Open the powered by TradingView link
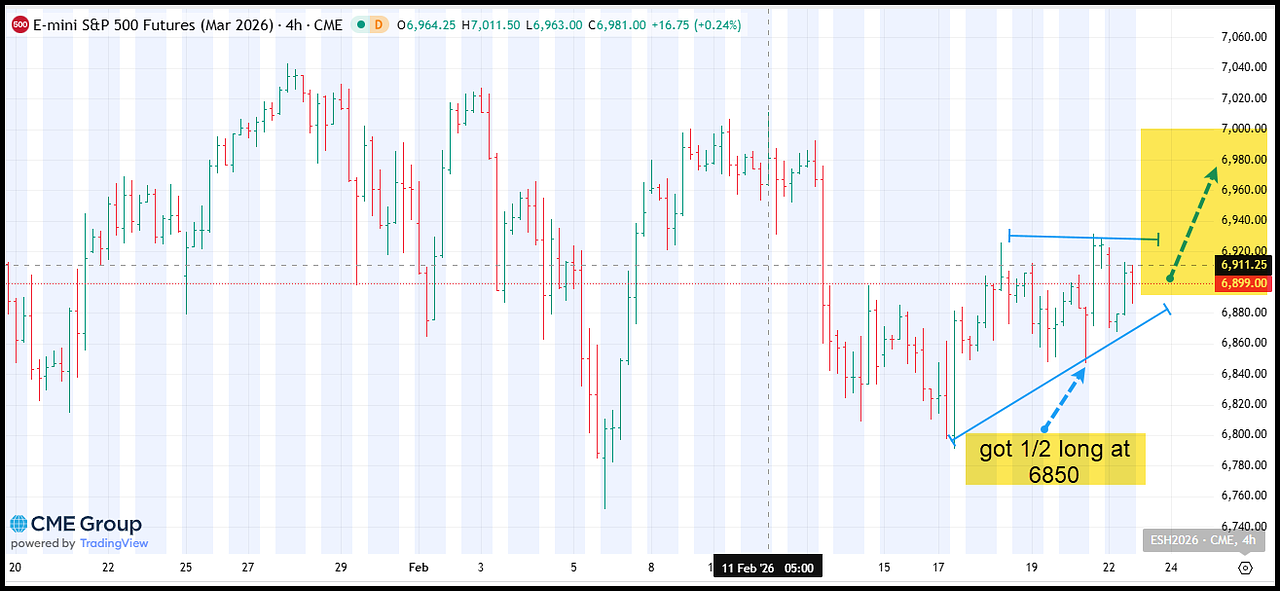 [x=79, y=544]
